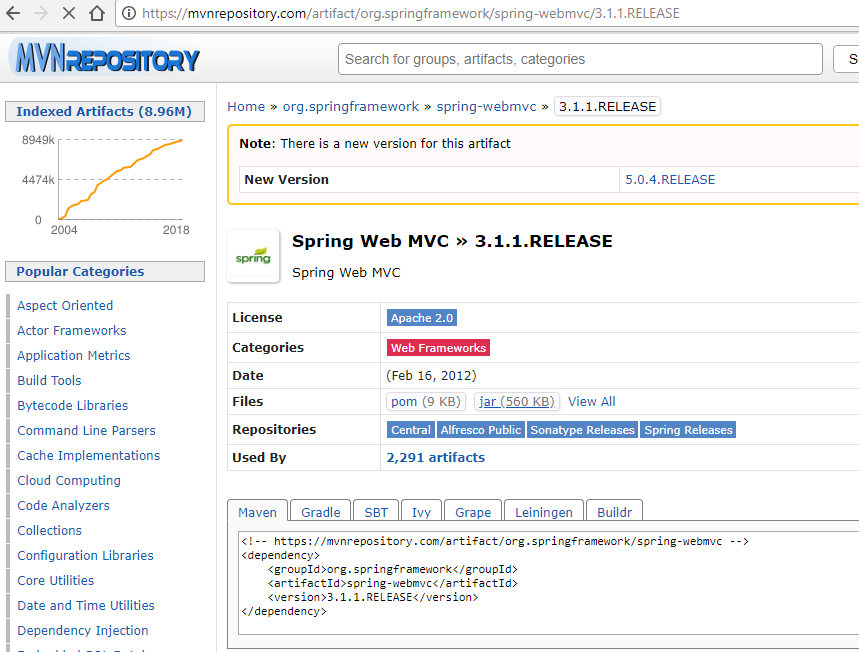859x652 pixels.
Task: Open the Command Line Parsers category
Action: (87, 431)
